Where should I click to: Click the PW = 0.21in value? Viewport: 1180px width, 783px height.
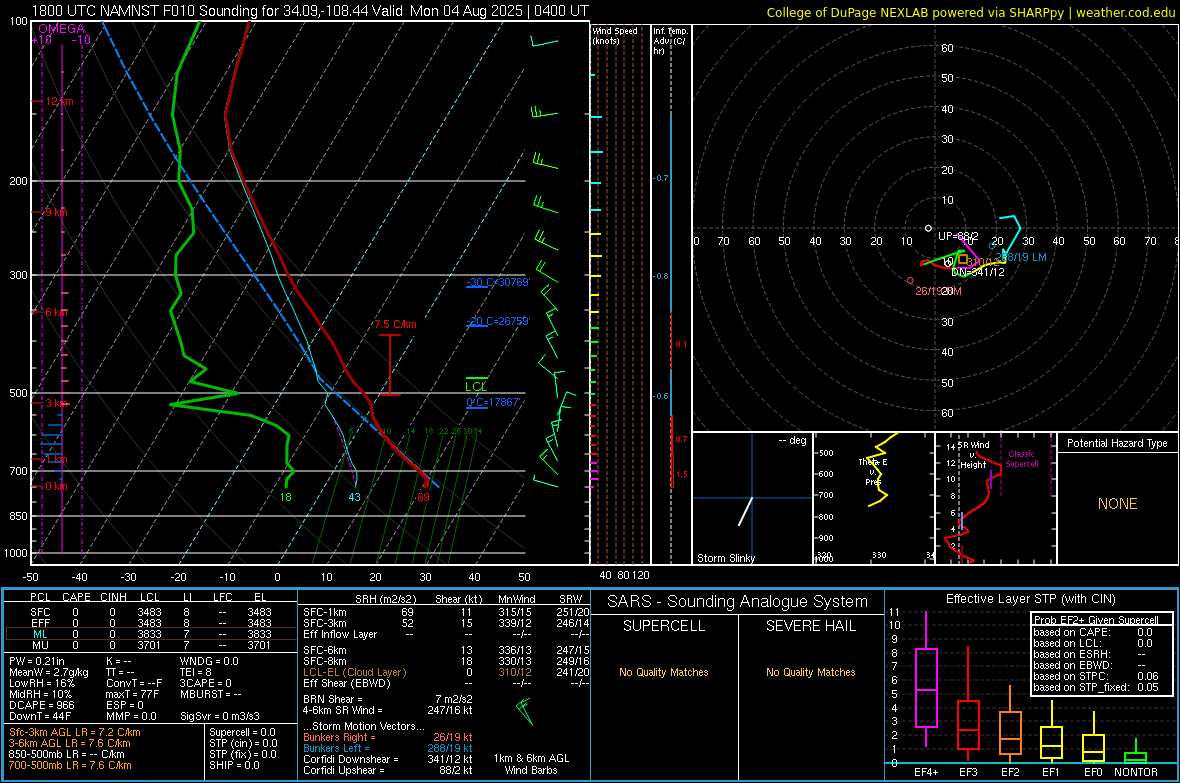point(37,661)
